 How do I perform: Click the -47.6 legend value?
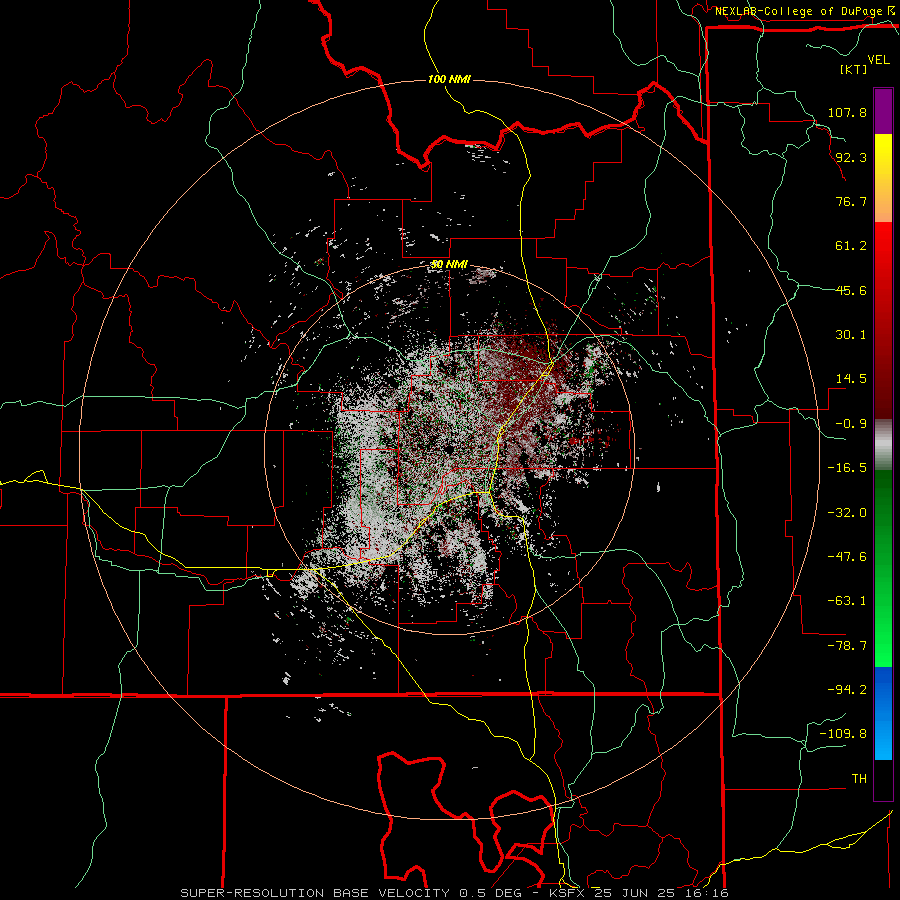847,557
